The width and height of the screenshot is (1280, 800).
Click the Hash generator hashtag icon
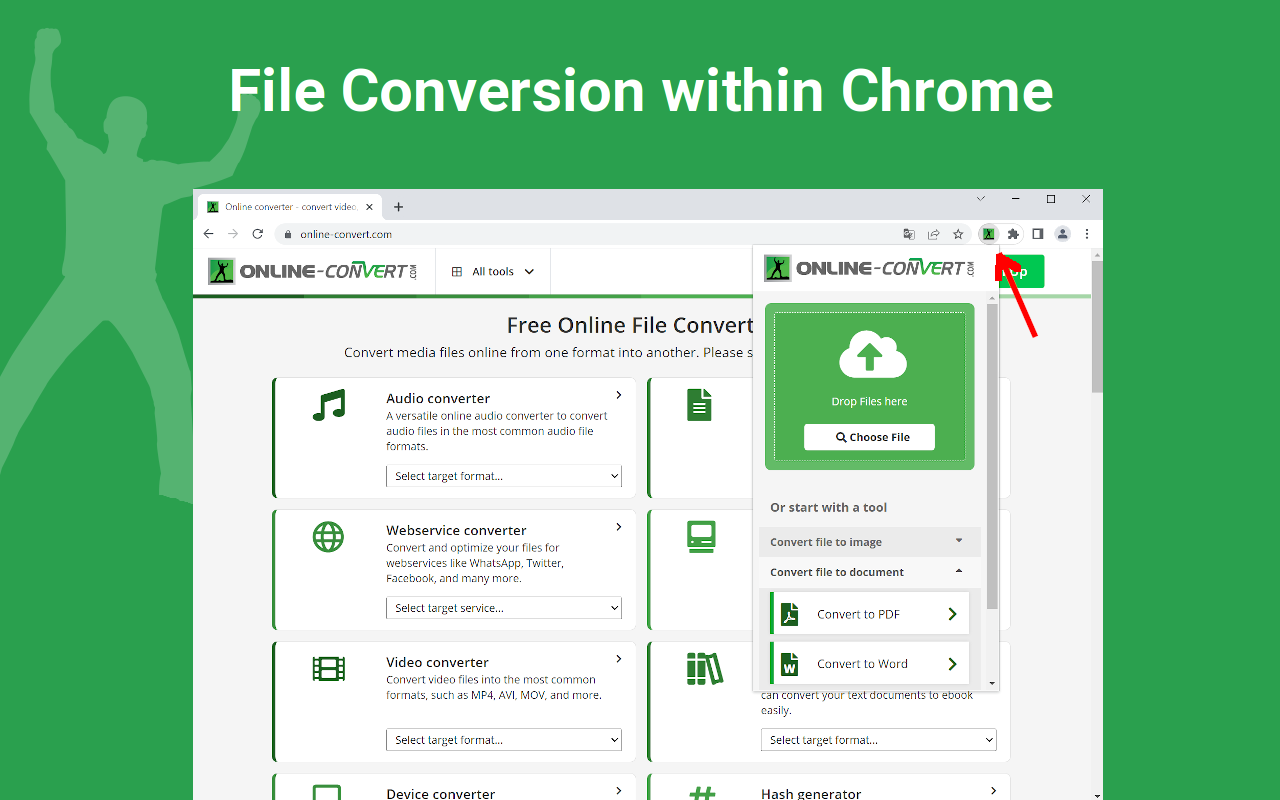point(703,792)
